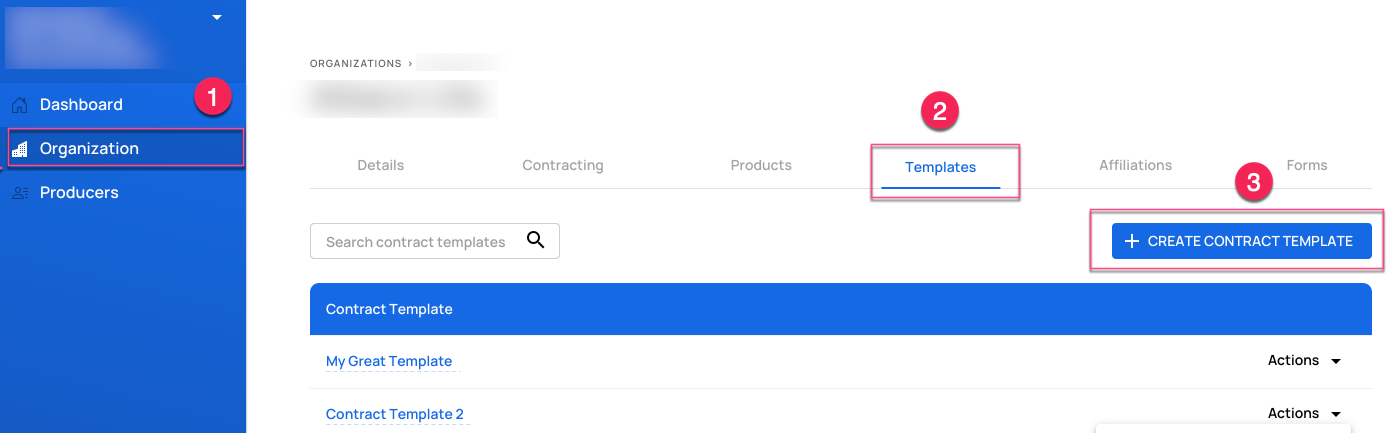The height and width of the screenshot is (433, 1389).
Task: Open the My Great Template link
Action: point(389,361)
